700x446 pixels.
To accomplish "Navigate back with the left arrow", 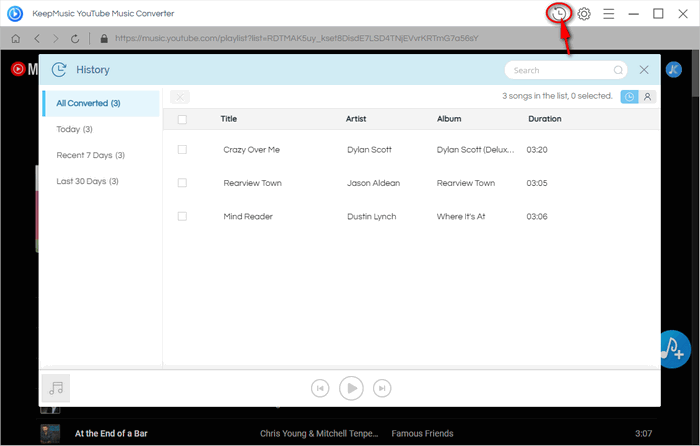I will (x=37, y=39).
